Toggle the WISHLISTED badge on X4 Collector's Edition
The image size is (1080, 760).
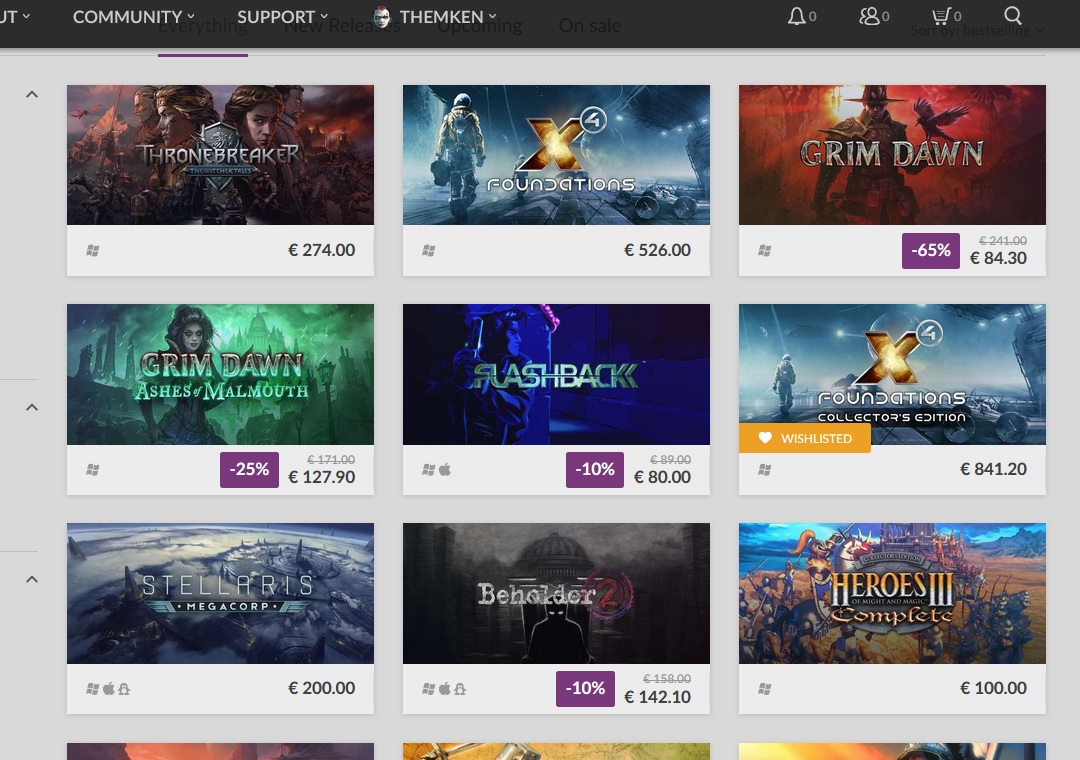[x=804, y=438]
